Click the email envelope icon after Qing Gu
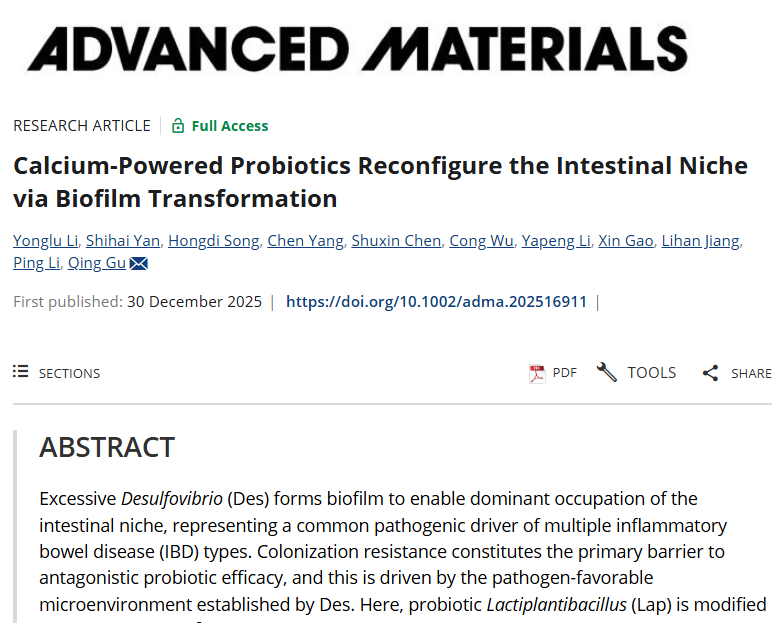Image resolution: width=784 pixels, height=623 pixels. pyautogui.click(x=139, y=264)
